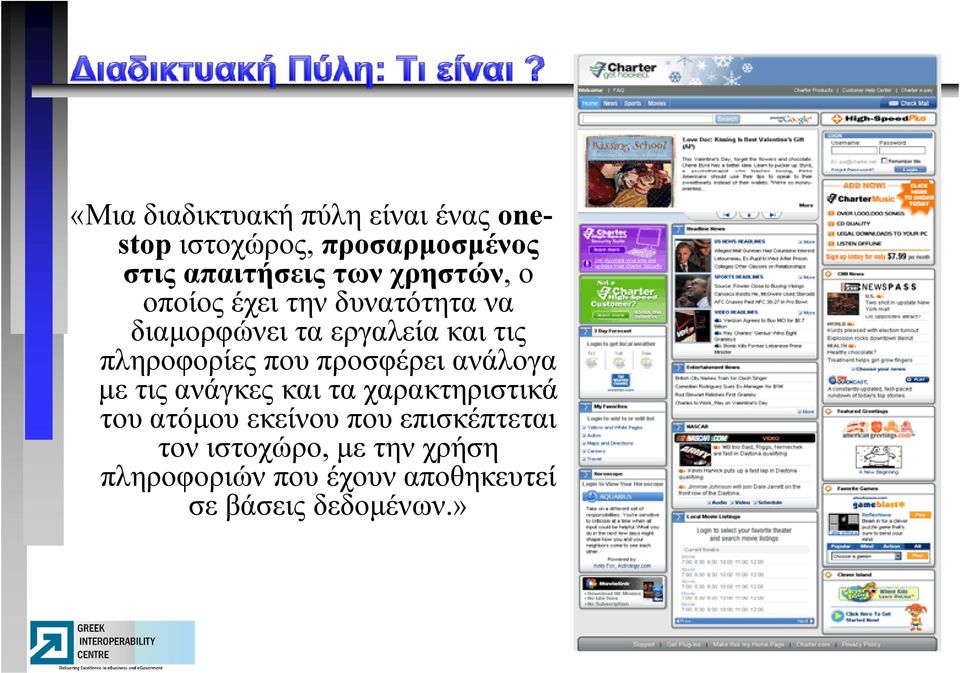Click the pause story button

coord(749,214)
